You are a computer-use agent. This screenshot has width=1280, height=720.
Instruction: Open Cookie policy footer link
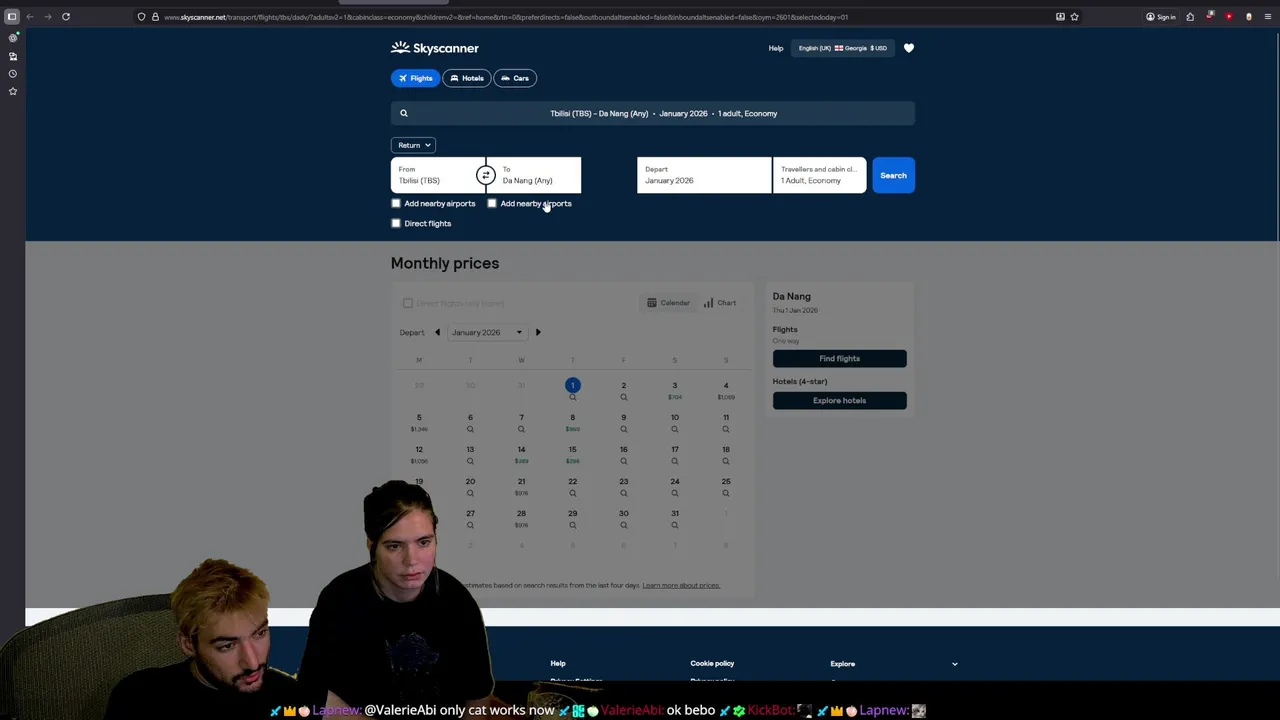coord(712,663)
